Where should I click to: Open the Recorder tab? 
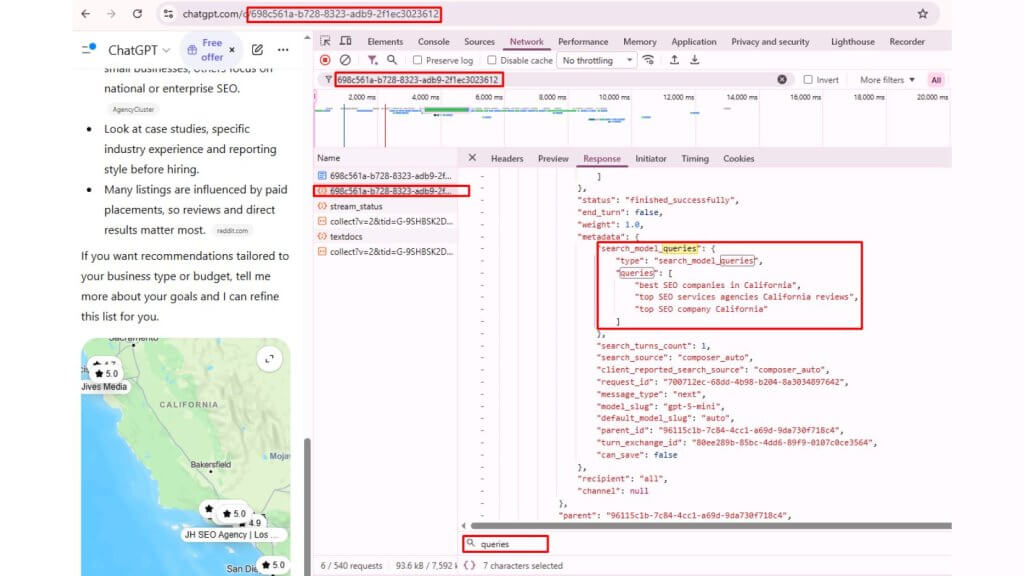[907, 42]
